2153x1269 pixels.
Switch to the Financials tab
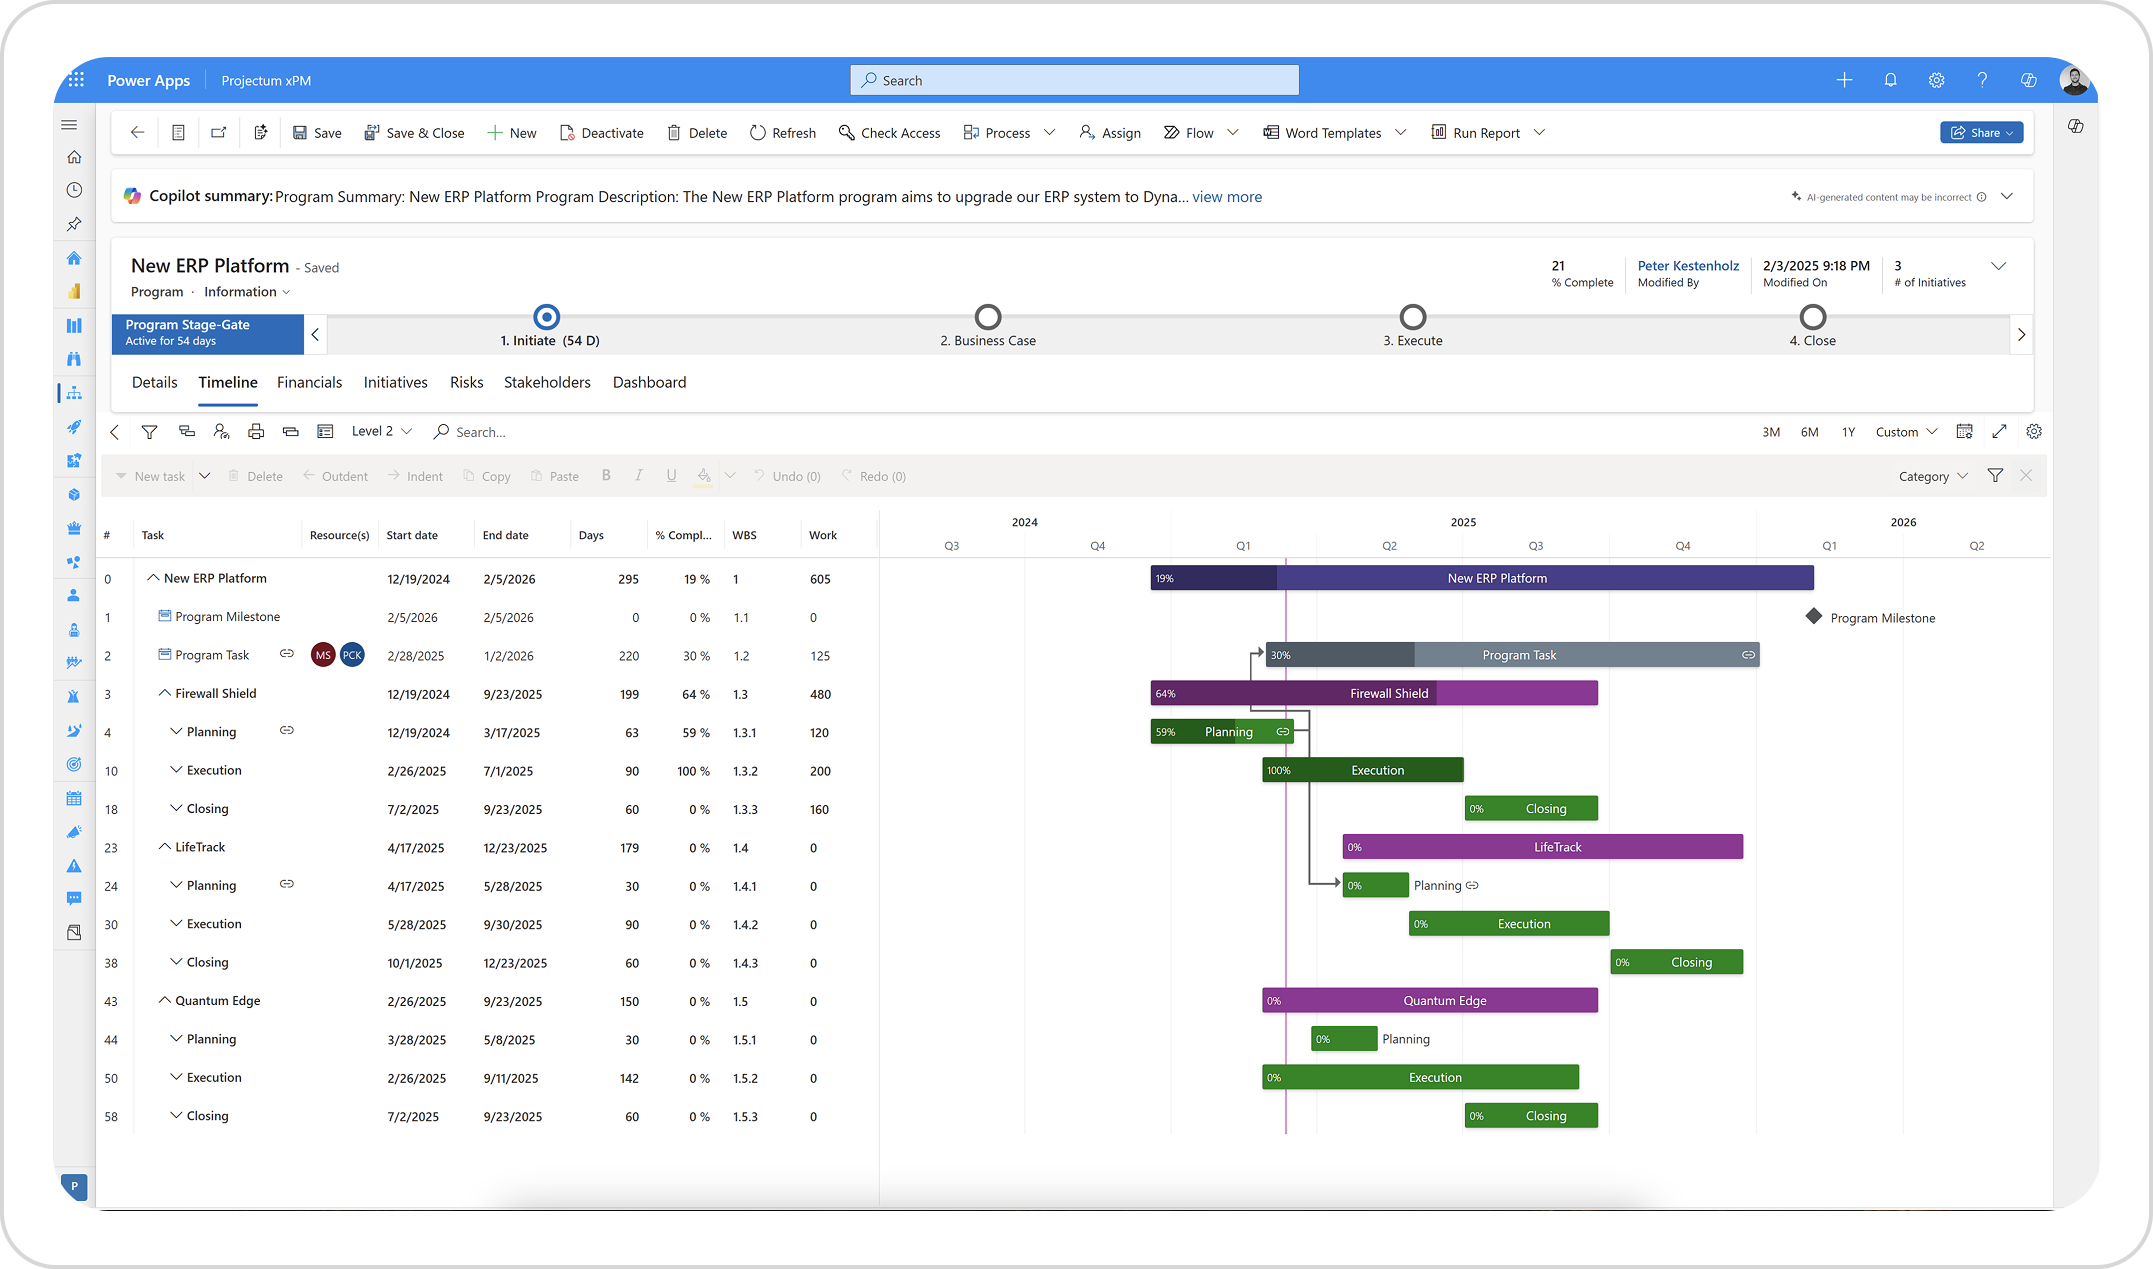(309, 382)
